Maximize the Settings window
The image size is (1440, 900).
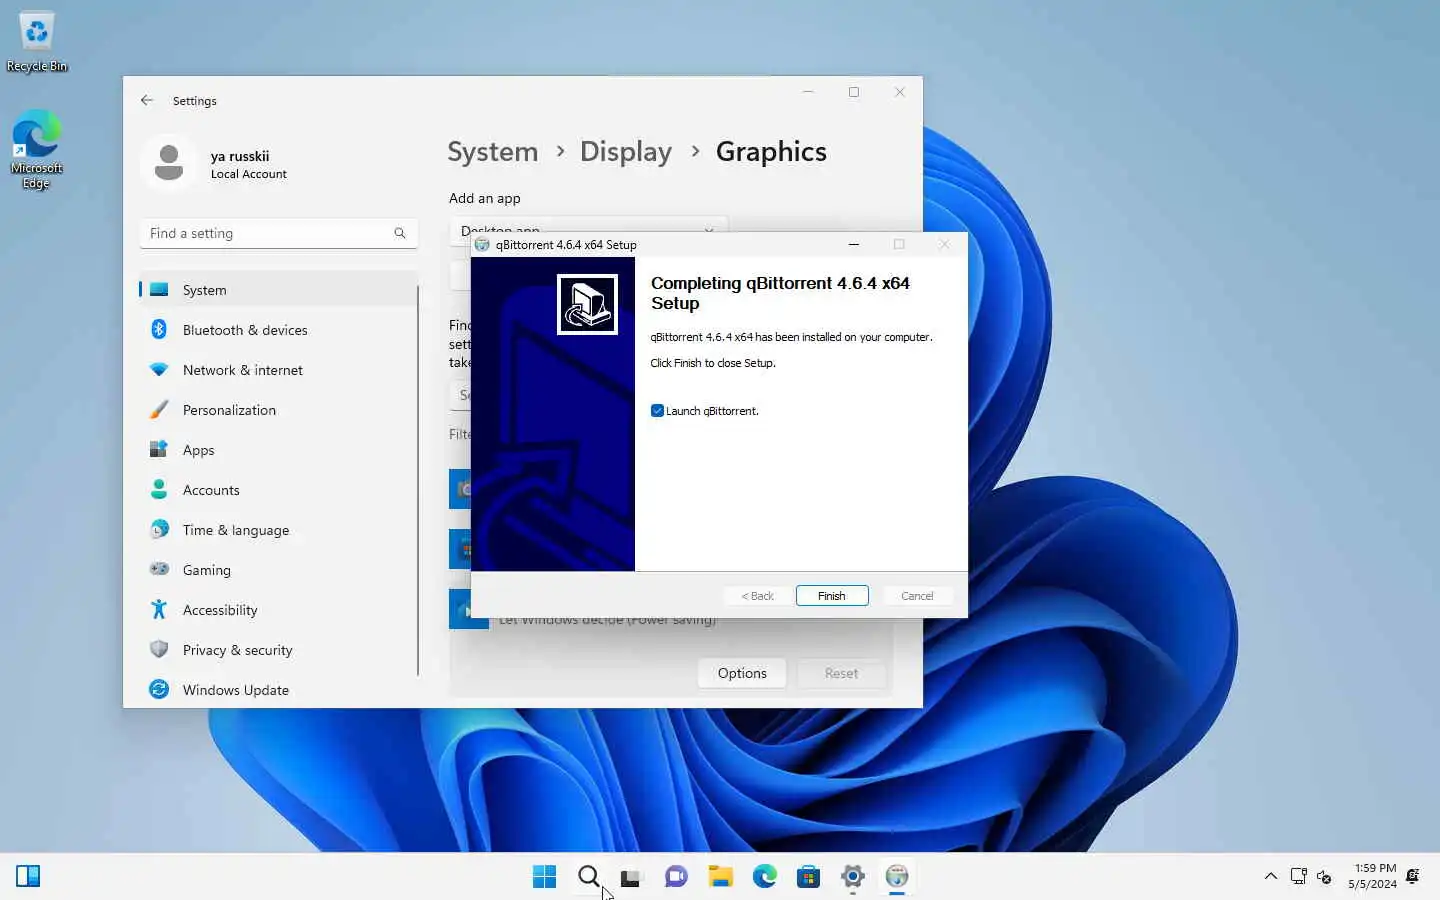pos(854,92)
